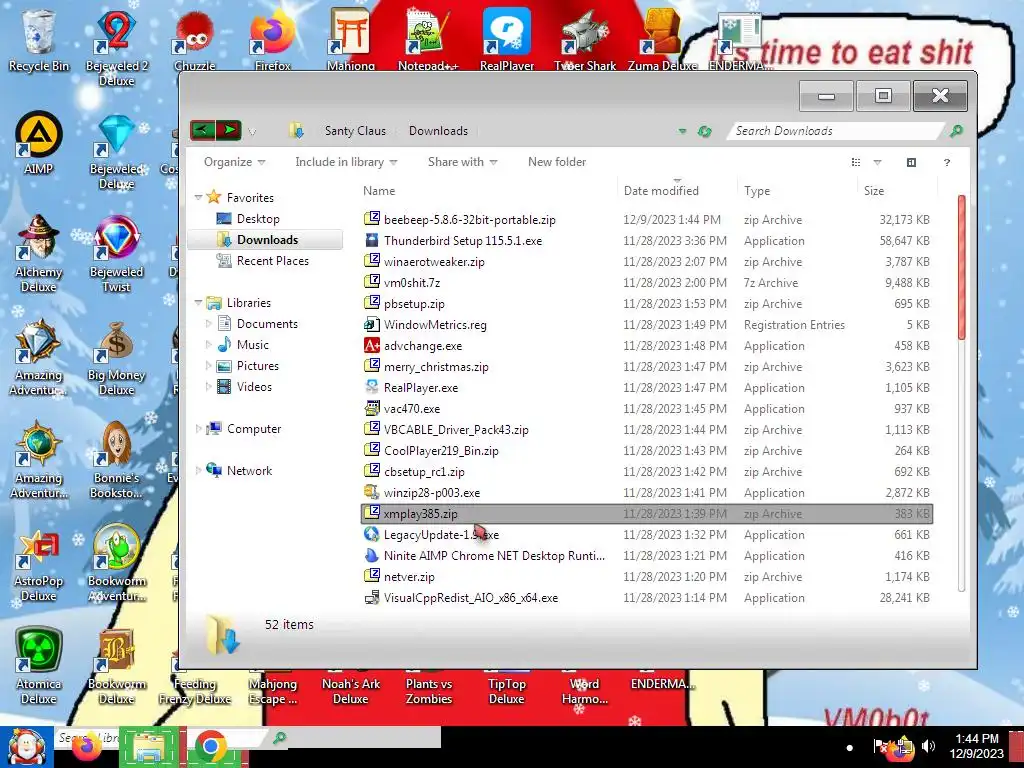Expand the Music library node

pos(208,345)
